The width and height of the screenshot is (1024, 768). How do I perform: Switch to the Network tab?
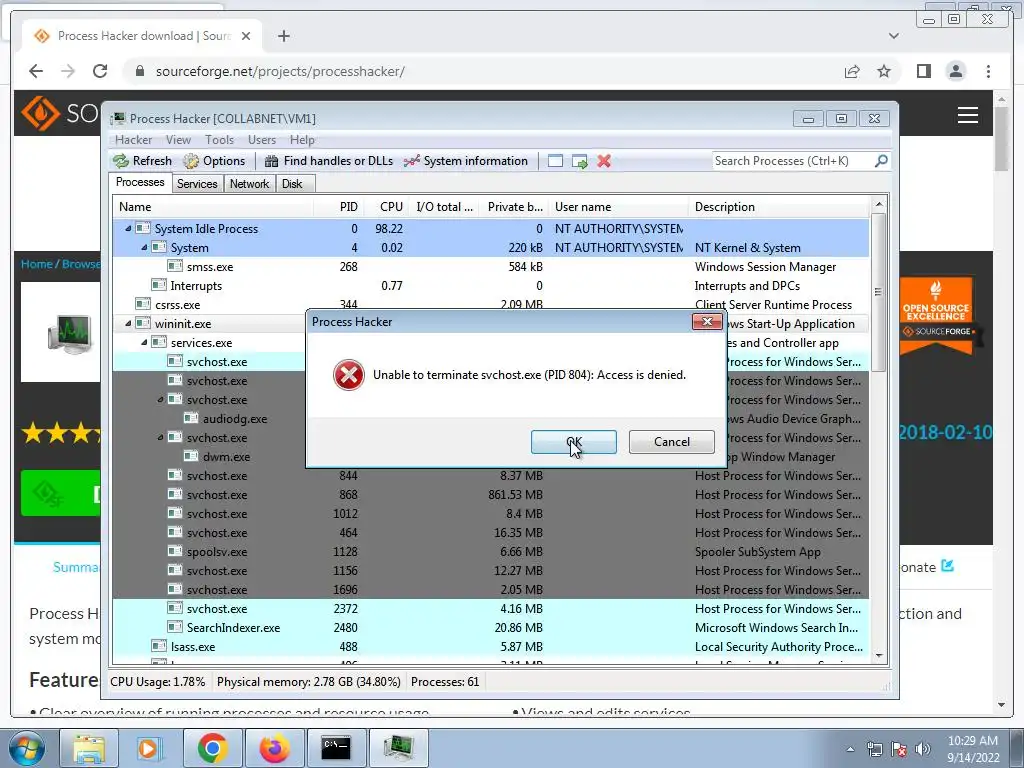pos(249,184)
